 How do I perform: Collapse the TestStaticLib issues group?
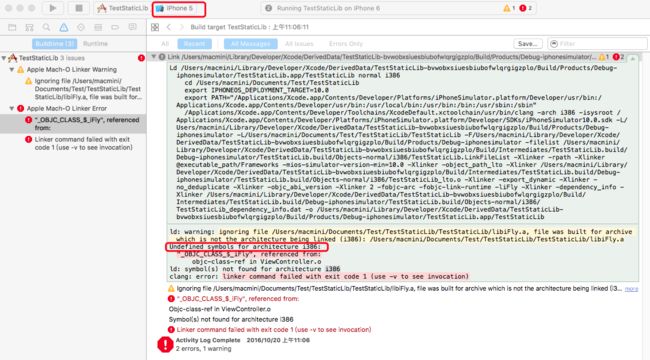(x=4, y=58)
